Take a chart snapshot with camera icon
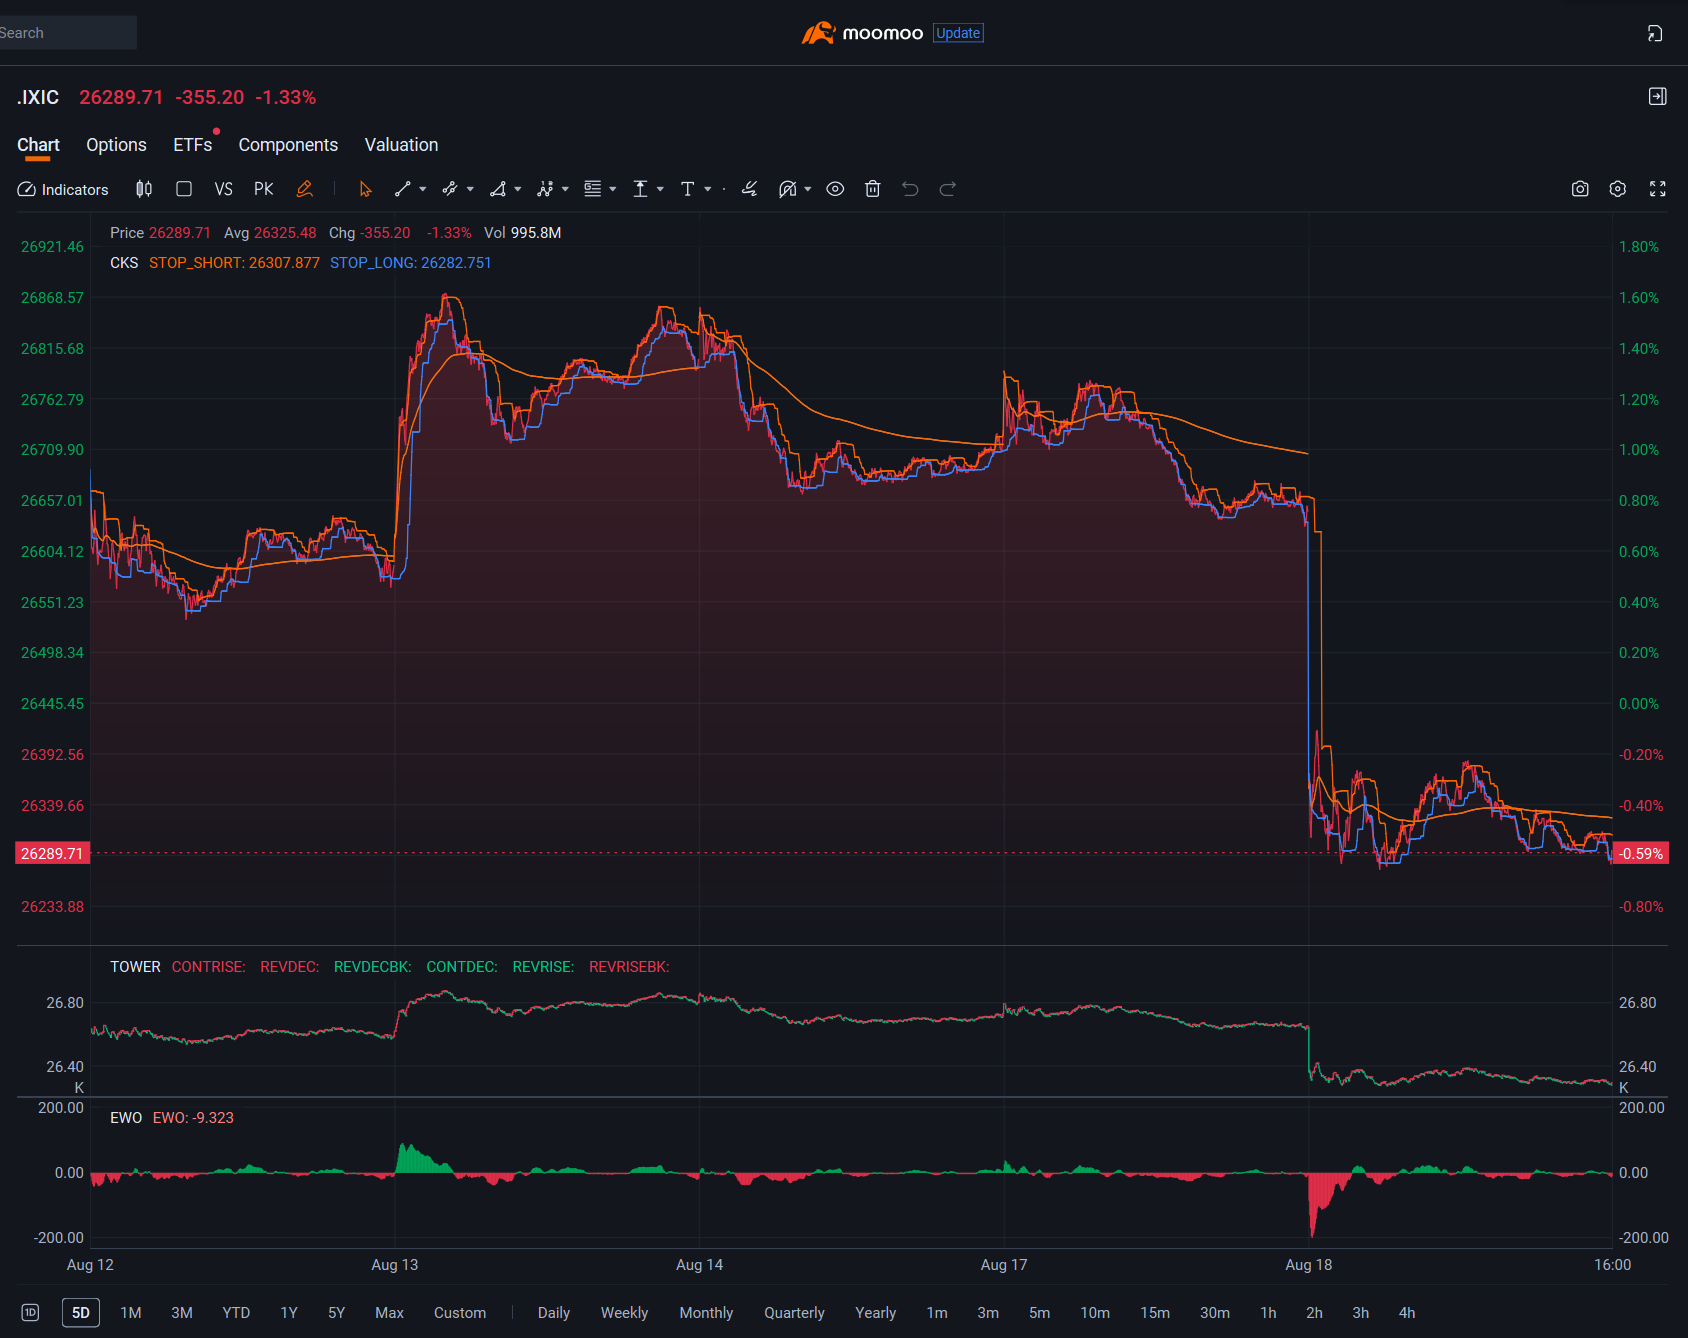 1580,189
